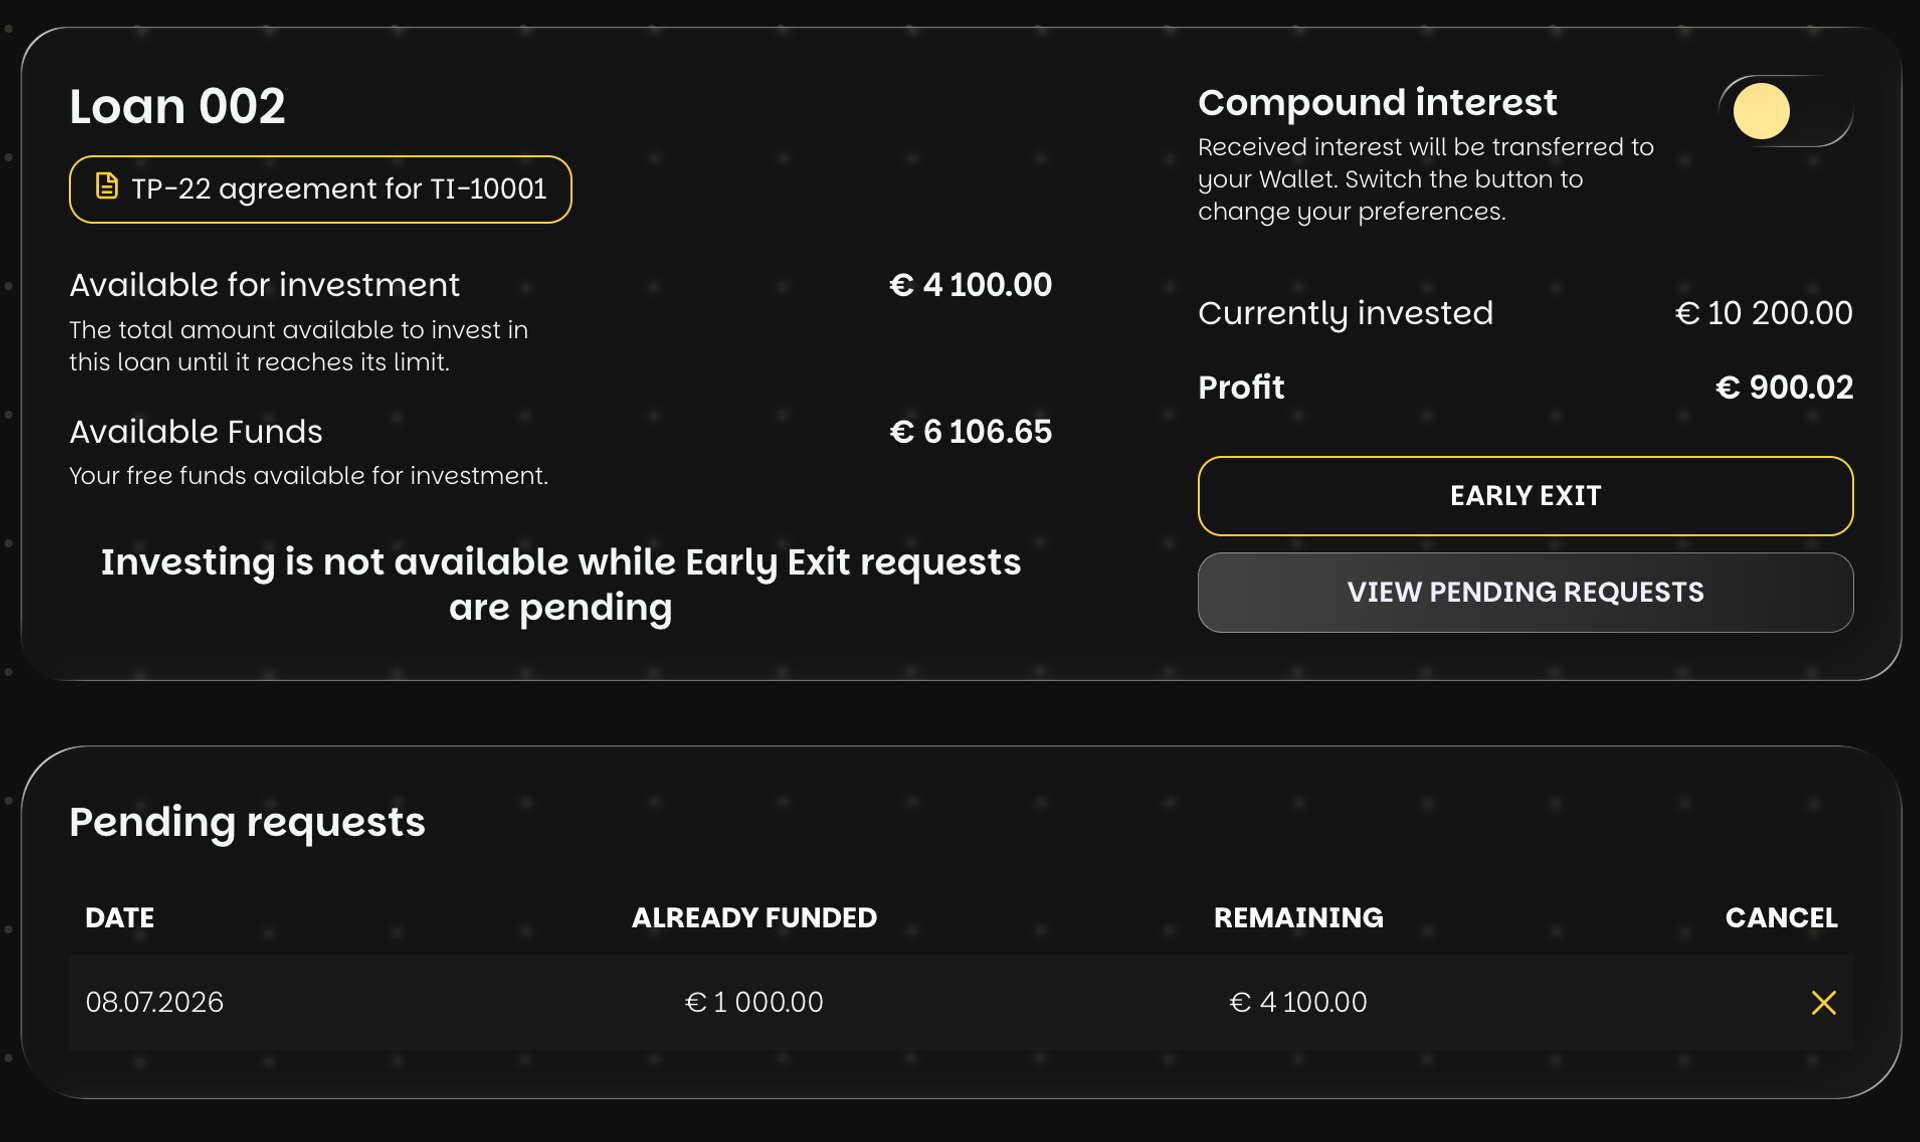The image size is (1920, 1142).
Task: Click the Pending requests heading
Action: click(x=247, y=822)
